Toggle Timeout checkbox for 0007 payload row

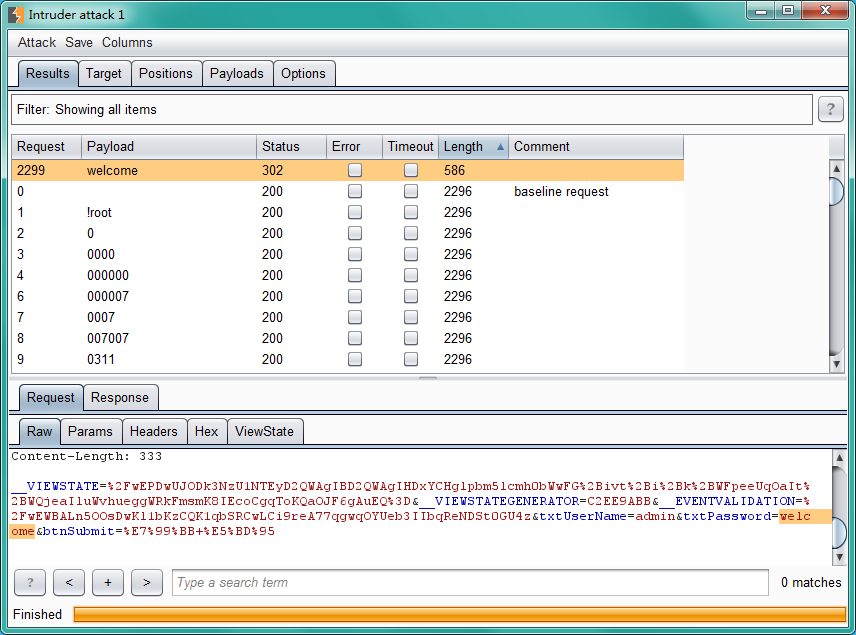411,317
